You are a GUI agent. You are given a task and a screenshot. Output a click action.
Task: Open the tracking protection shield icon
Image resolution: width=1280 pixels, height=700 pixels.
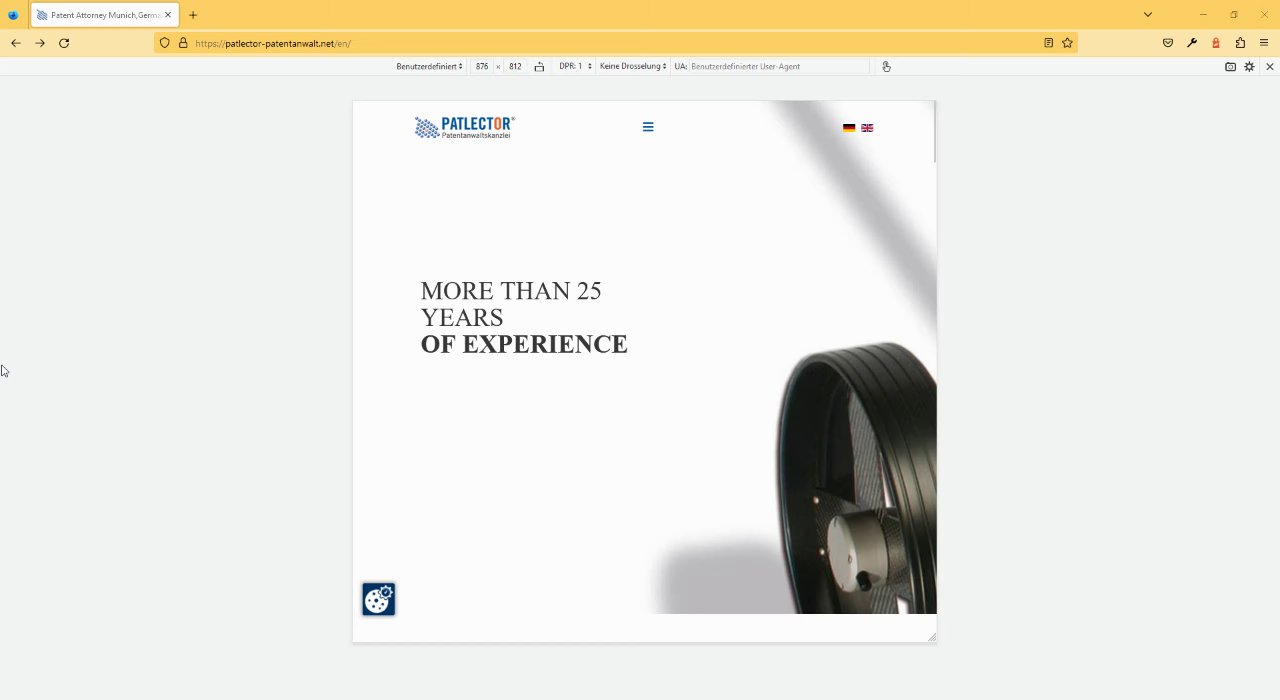click(x=165, y=43)
